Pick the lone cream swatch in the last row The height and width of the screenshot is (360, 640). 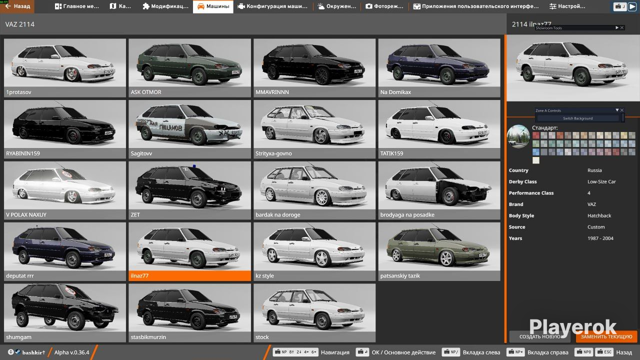[536, 160]
